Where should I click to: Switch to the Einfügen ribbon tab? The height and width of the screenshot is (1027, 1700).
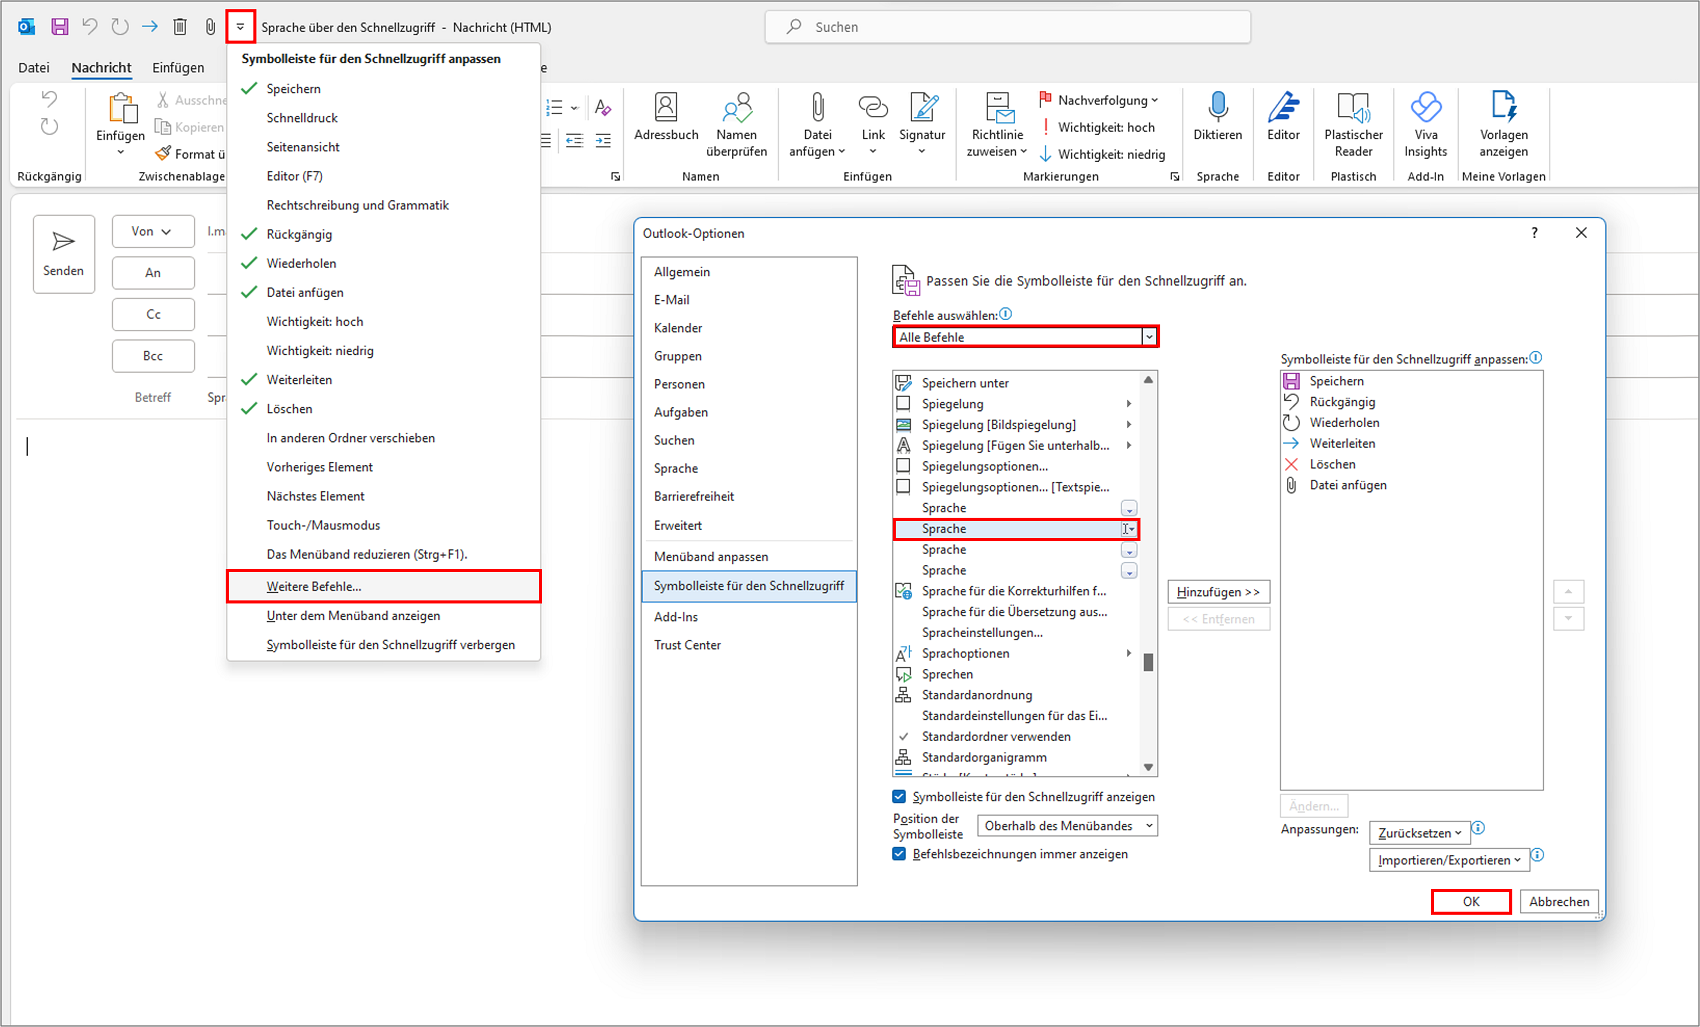click(178, 68)
